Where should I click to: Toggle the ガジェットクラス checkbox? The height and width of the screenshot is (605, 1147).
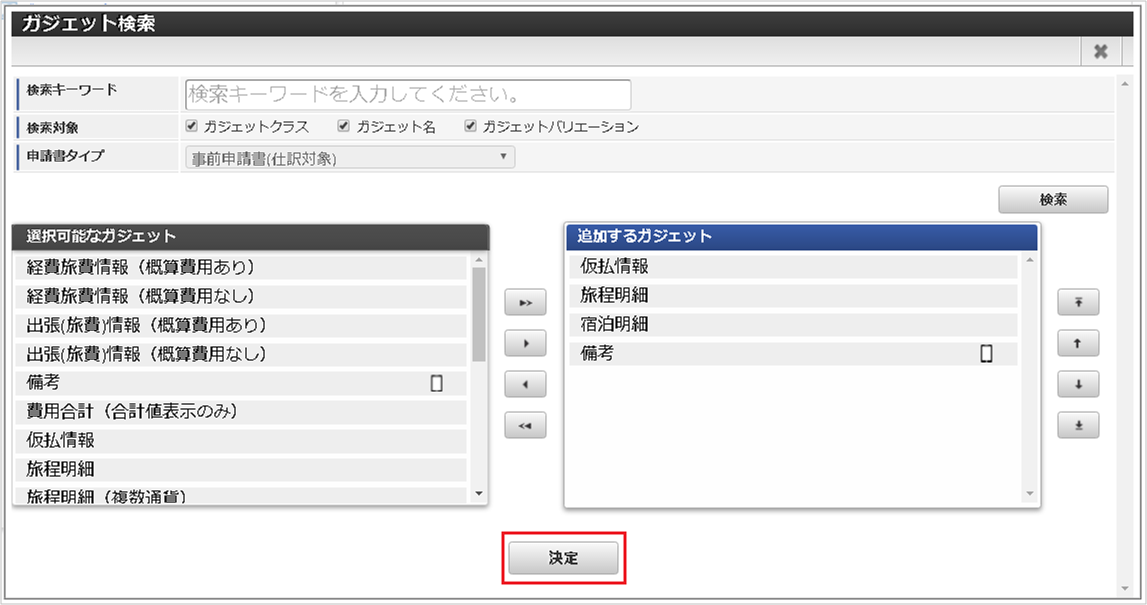pos(192,126)
